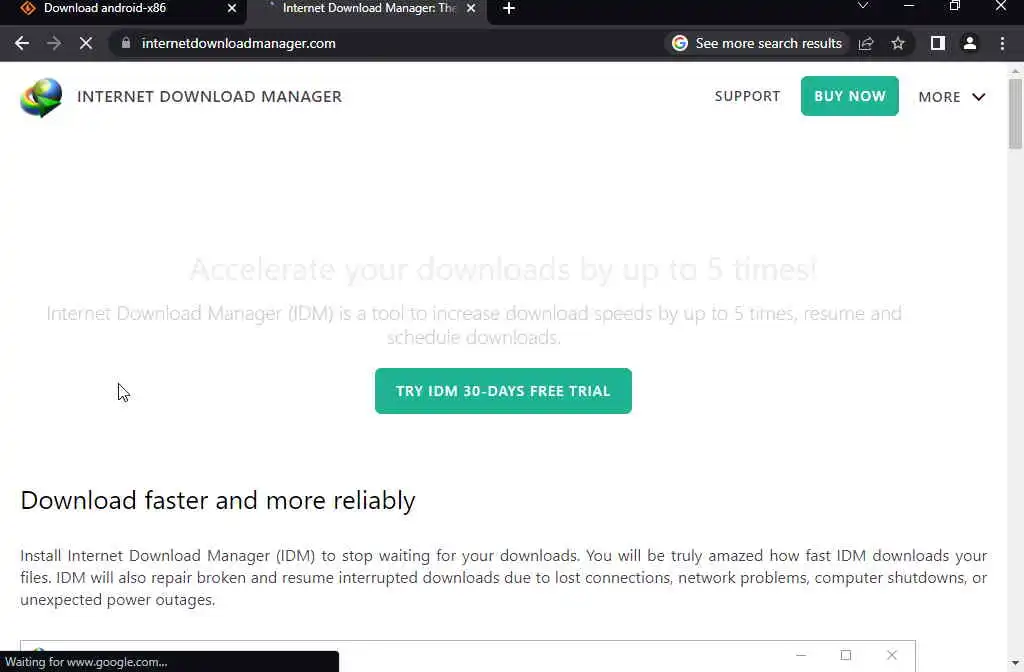Close the Download android-x86 tab
The width and height of the screenshot is (1024, 672).
click(232, 8)
